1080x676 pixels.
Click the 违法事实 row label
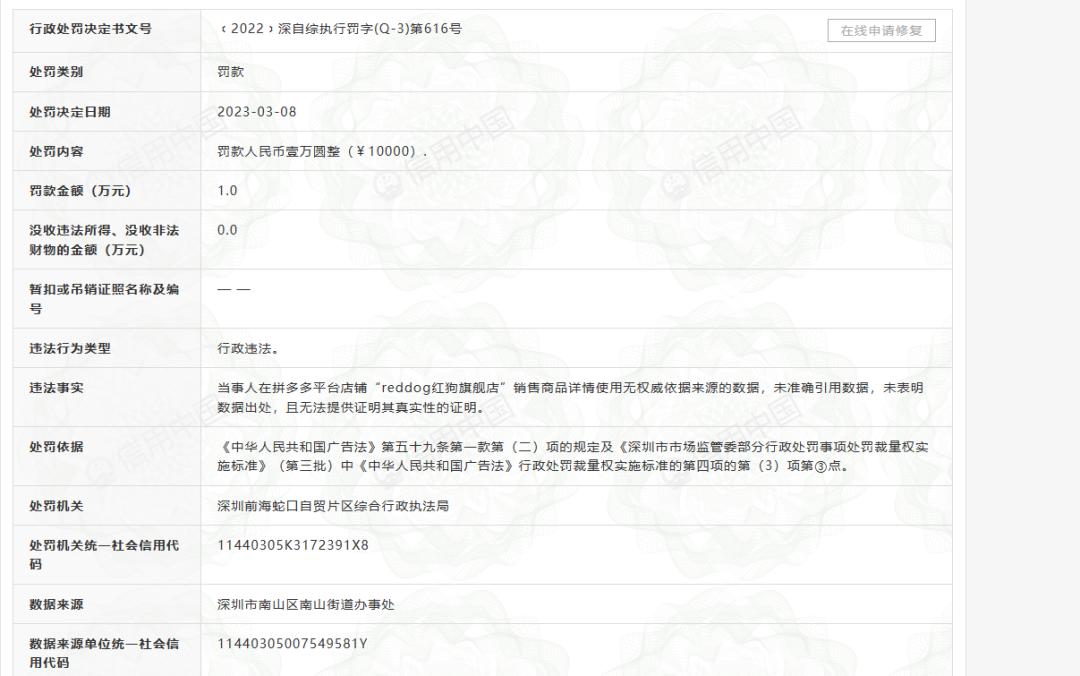click(56, 390)
